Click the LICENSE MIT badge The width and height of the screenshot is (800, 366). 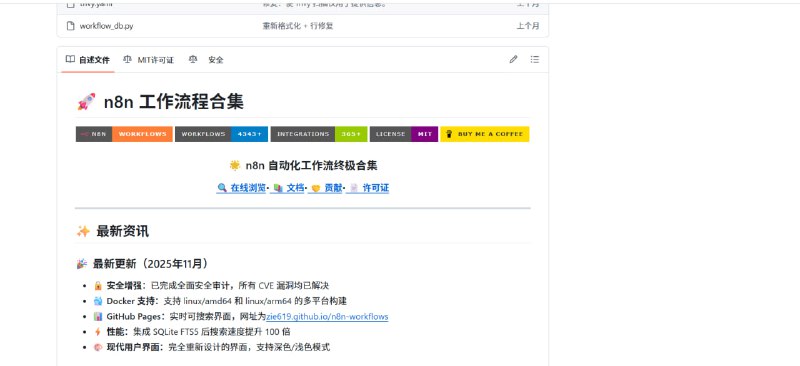pyautogui.click(x=404, y=134)
